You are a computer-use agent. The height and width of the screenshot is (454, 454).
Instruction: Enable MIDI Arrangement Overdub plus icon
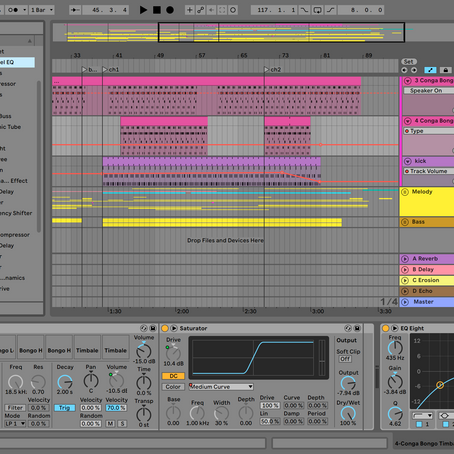click(189, 10)
